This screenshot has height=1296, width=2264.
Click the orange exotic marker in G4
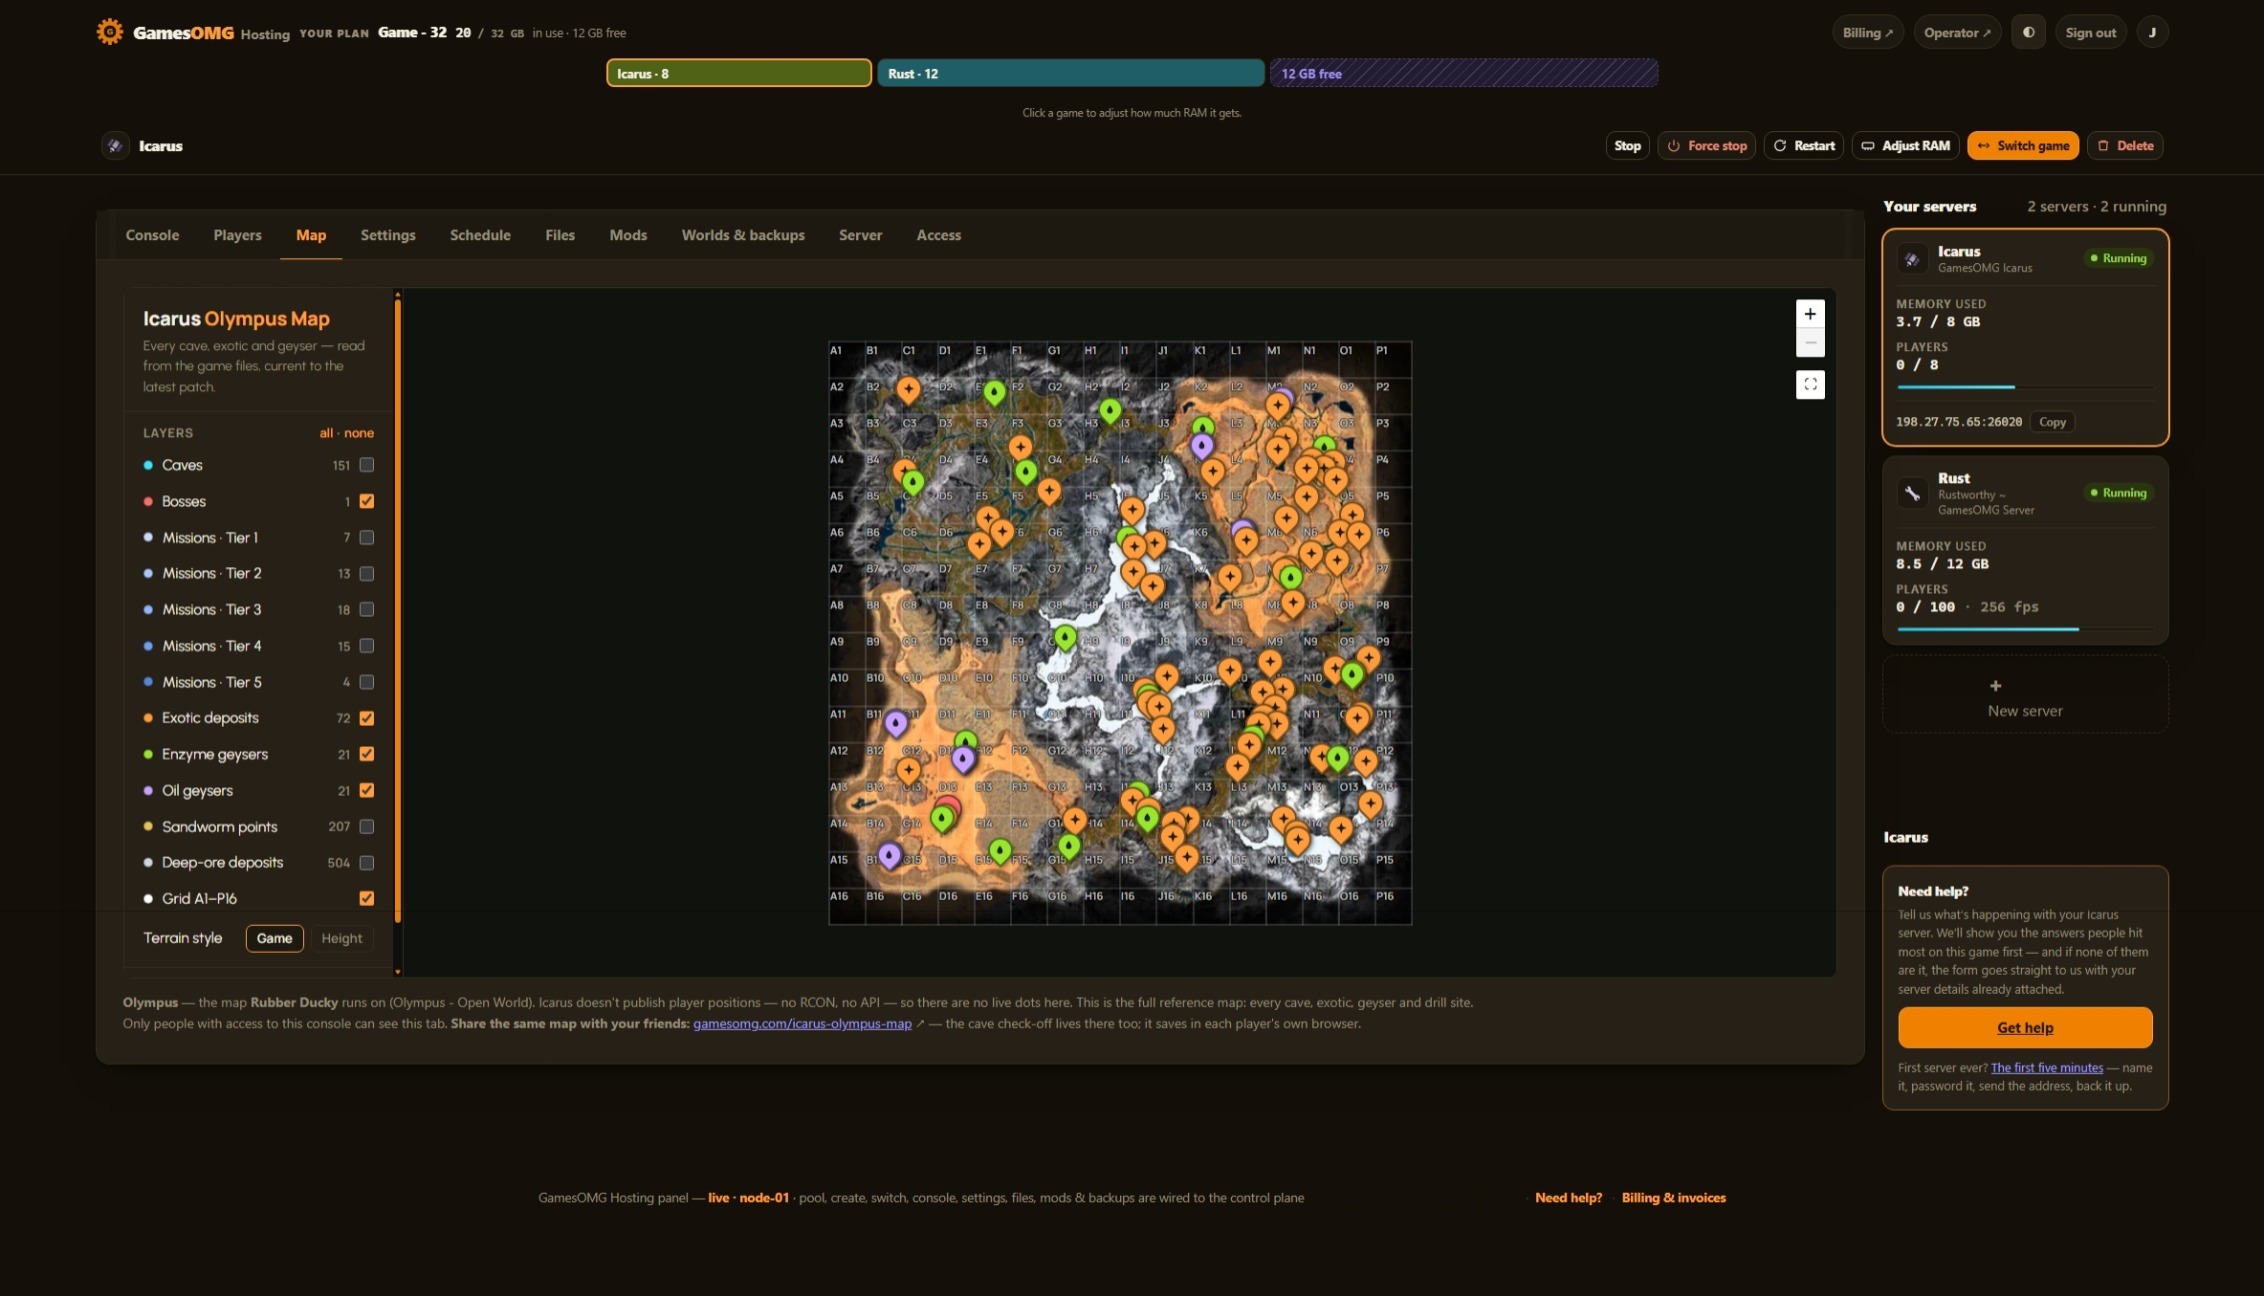click(x=1048, y=490)
